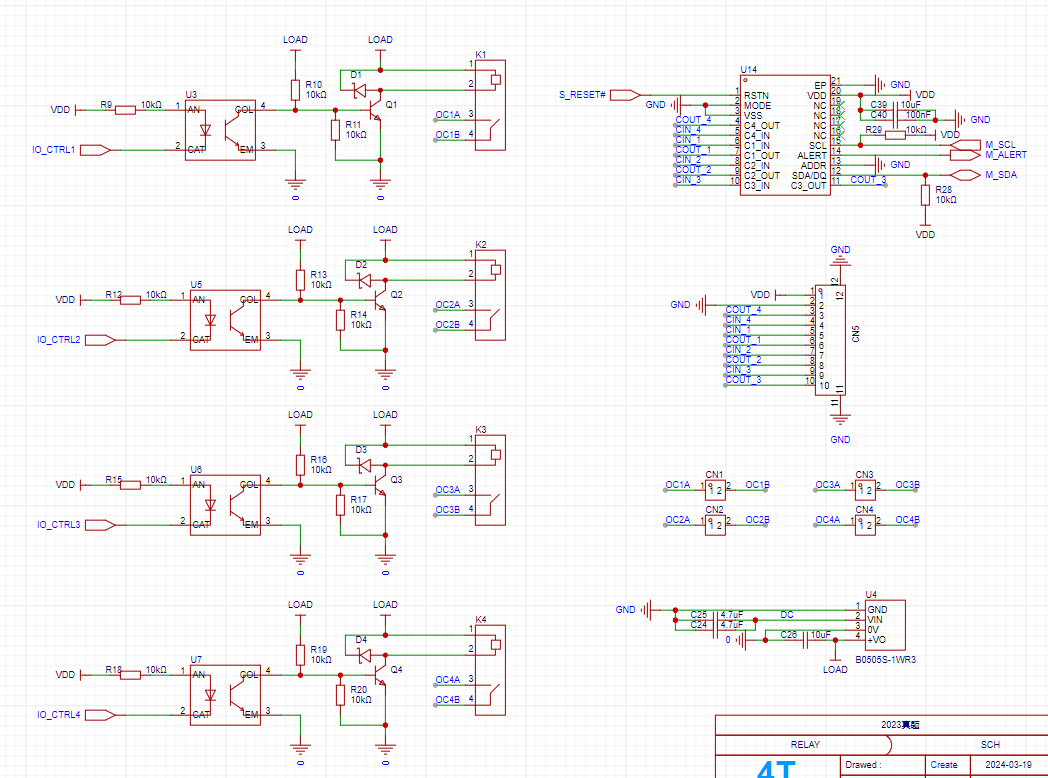Screen dimensions: 1048x778
Task: Select resistor R19 body
Action: click(301, 655)
